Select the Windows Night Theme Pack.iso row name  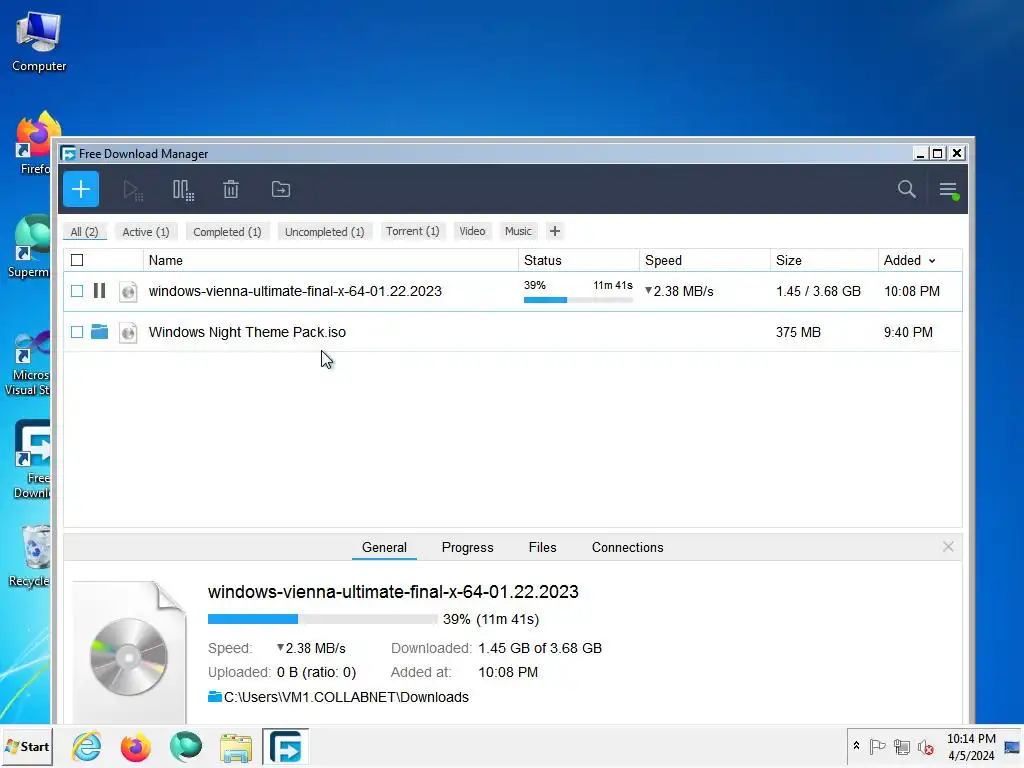pos(248,332)
